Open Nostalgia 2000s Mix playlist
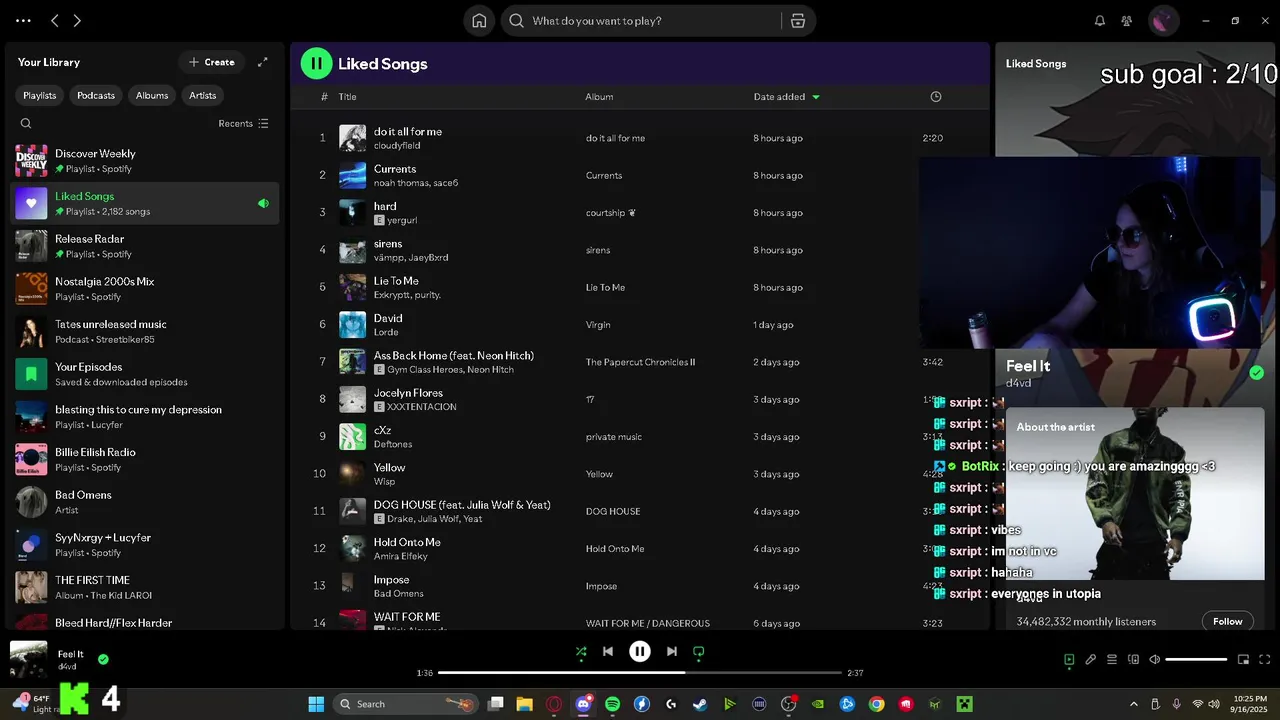The height and width of the screenshot is (720, 1280). (145, 289)
